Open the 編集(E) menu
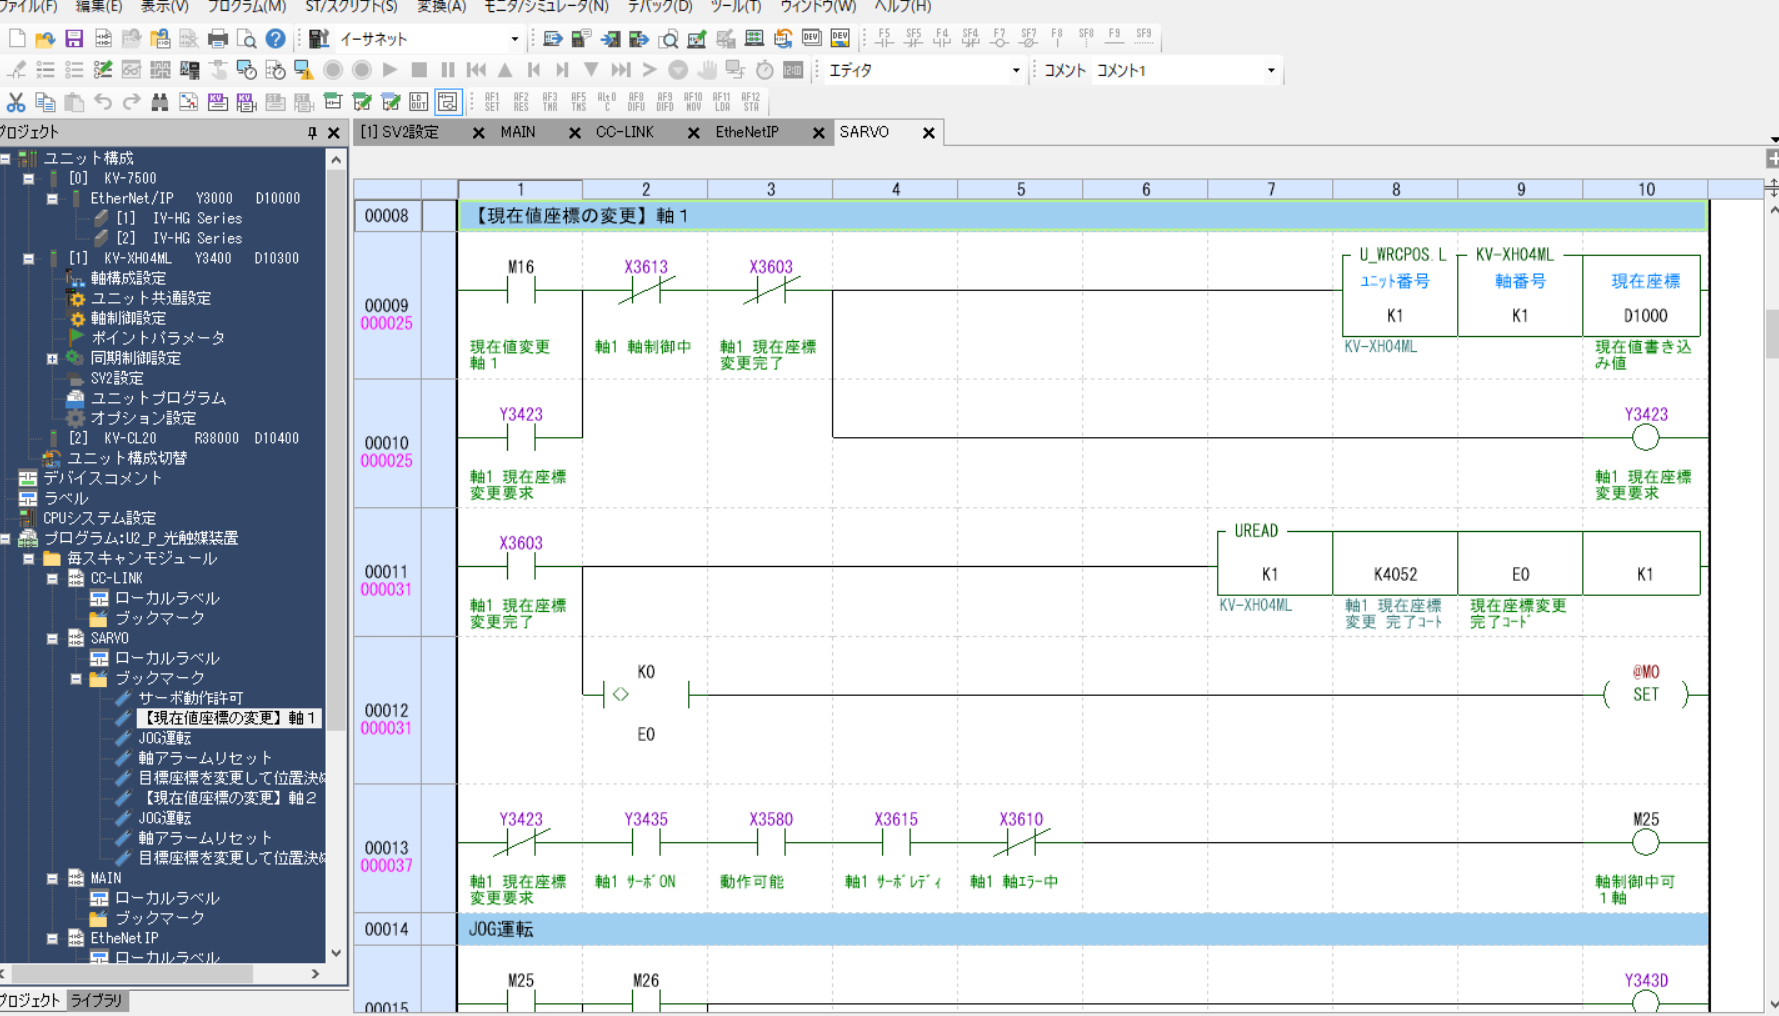 click(x=99, y=6)
